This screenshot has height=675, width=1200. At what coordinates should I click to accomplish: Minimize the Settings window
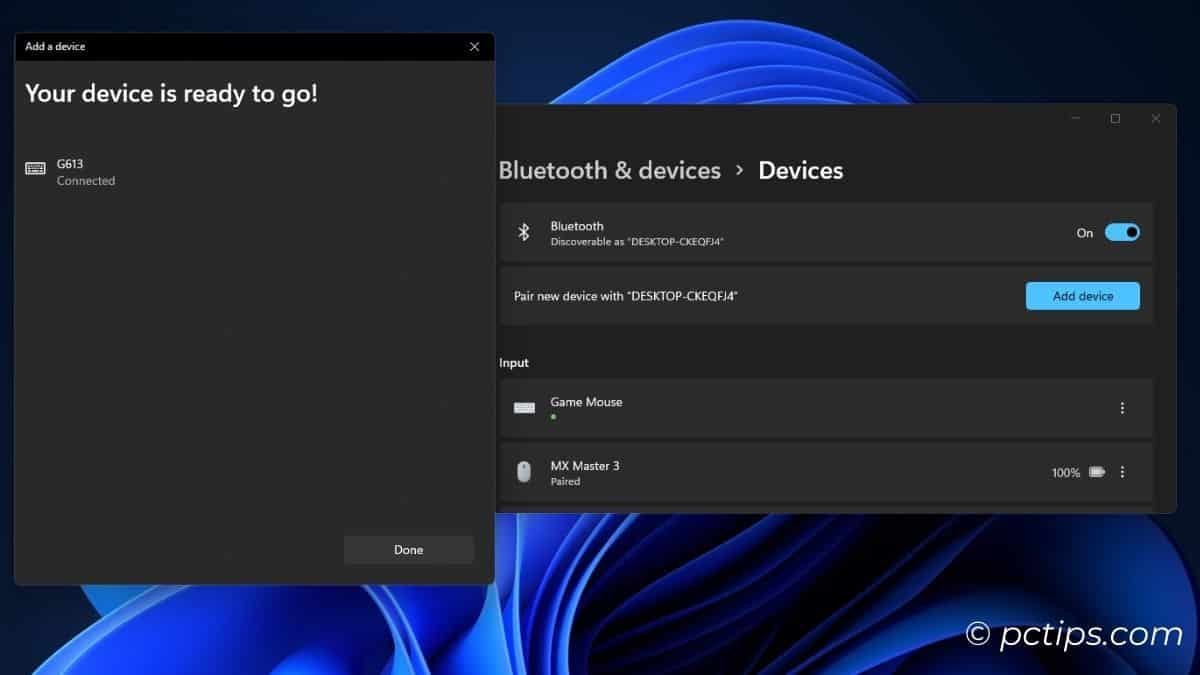click(x=1076, y=118)
